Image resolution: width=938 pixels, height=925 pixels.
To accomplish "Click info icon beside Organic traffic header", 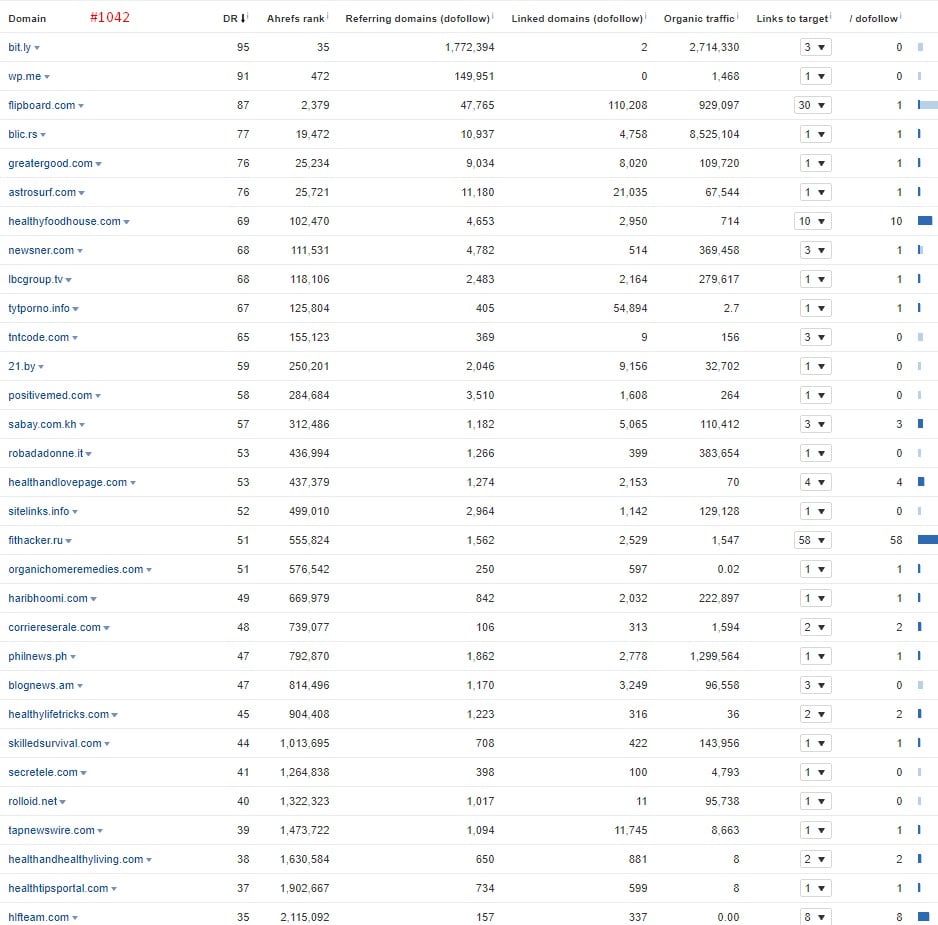I will (738, 16).
